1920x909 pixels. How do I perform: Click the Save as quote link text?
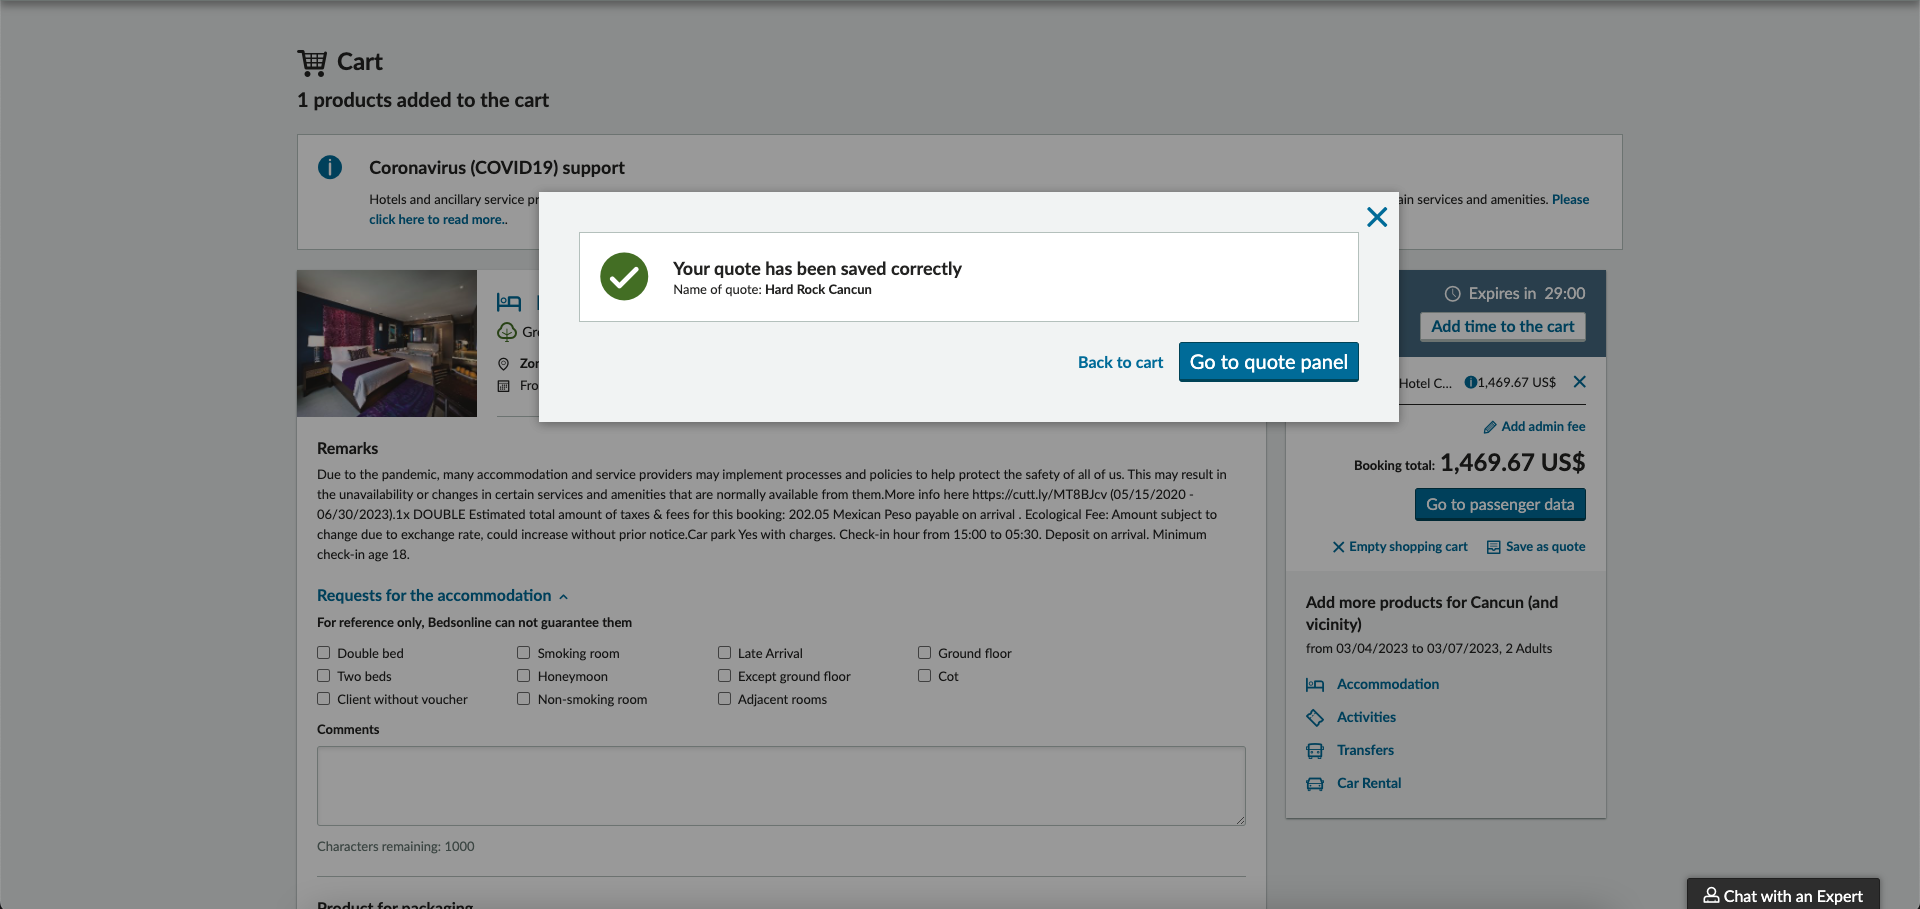tap(1545, 547)
